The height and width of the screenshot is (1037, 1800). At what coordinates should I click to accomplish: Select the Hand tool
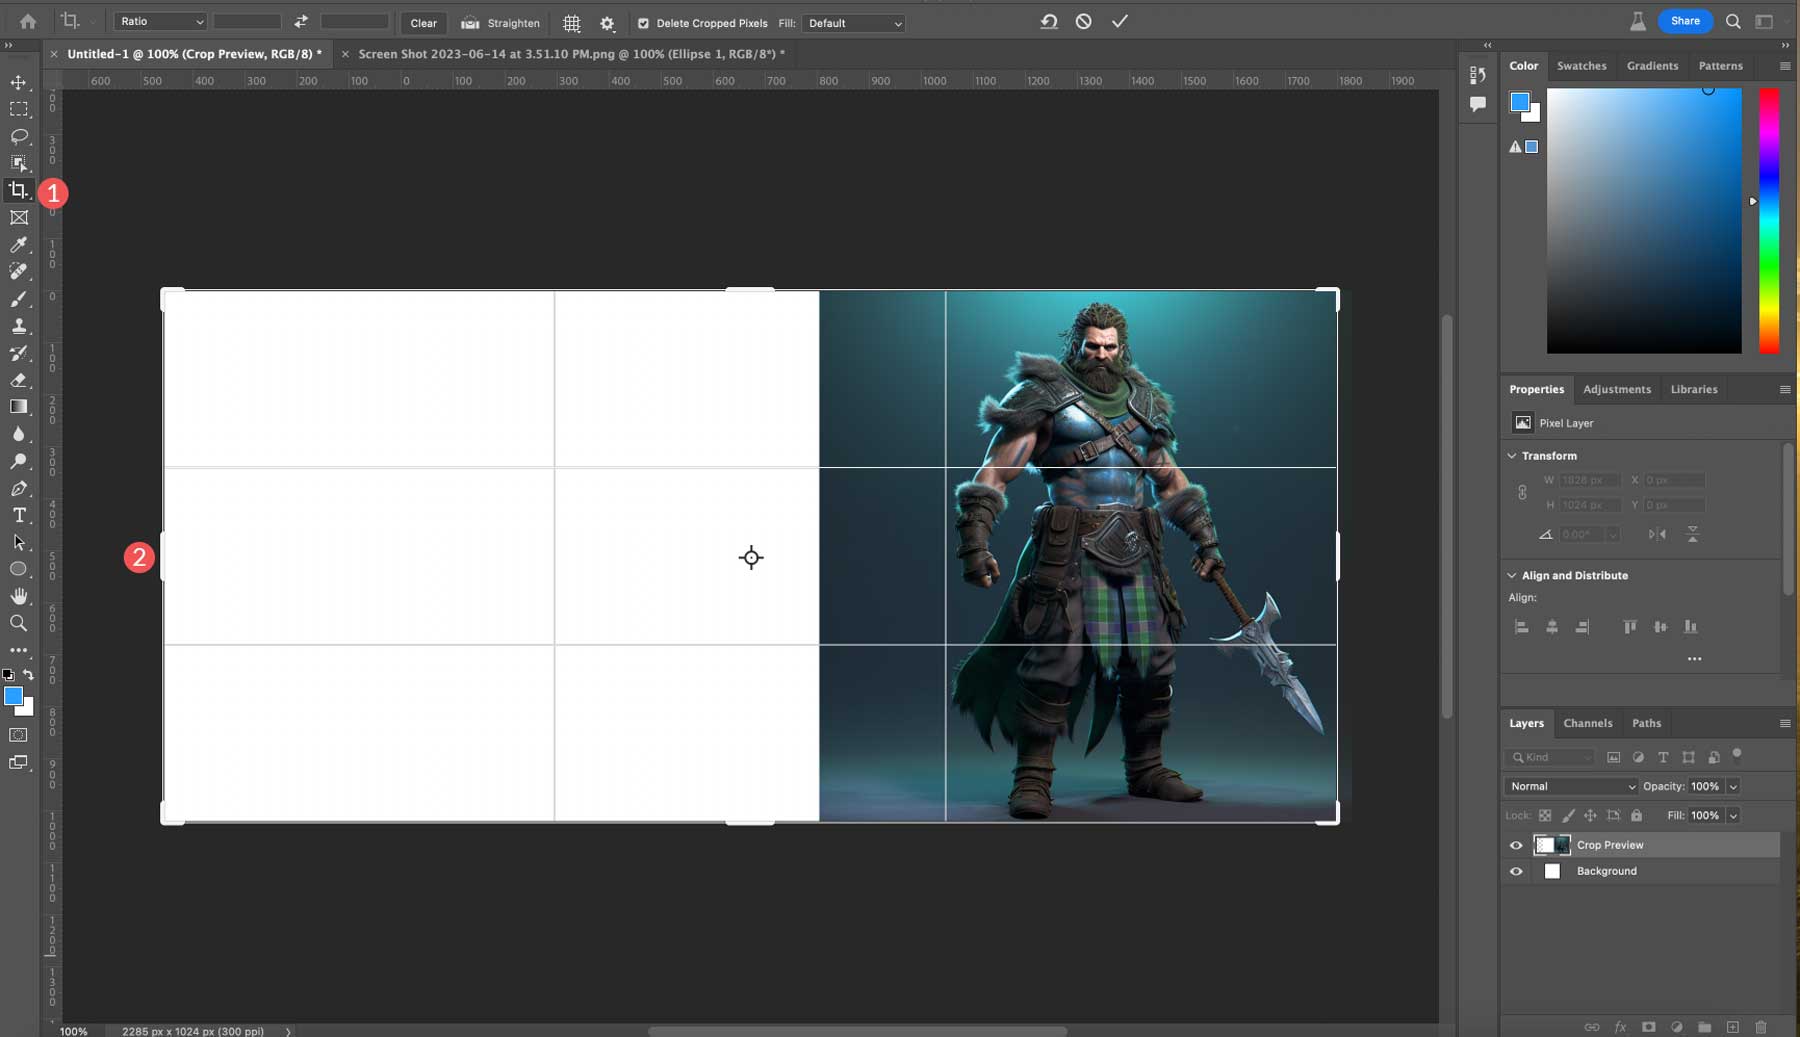click(x=19, y=596)
